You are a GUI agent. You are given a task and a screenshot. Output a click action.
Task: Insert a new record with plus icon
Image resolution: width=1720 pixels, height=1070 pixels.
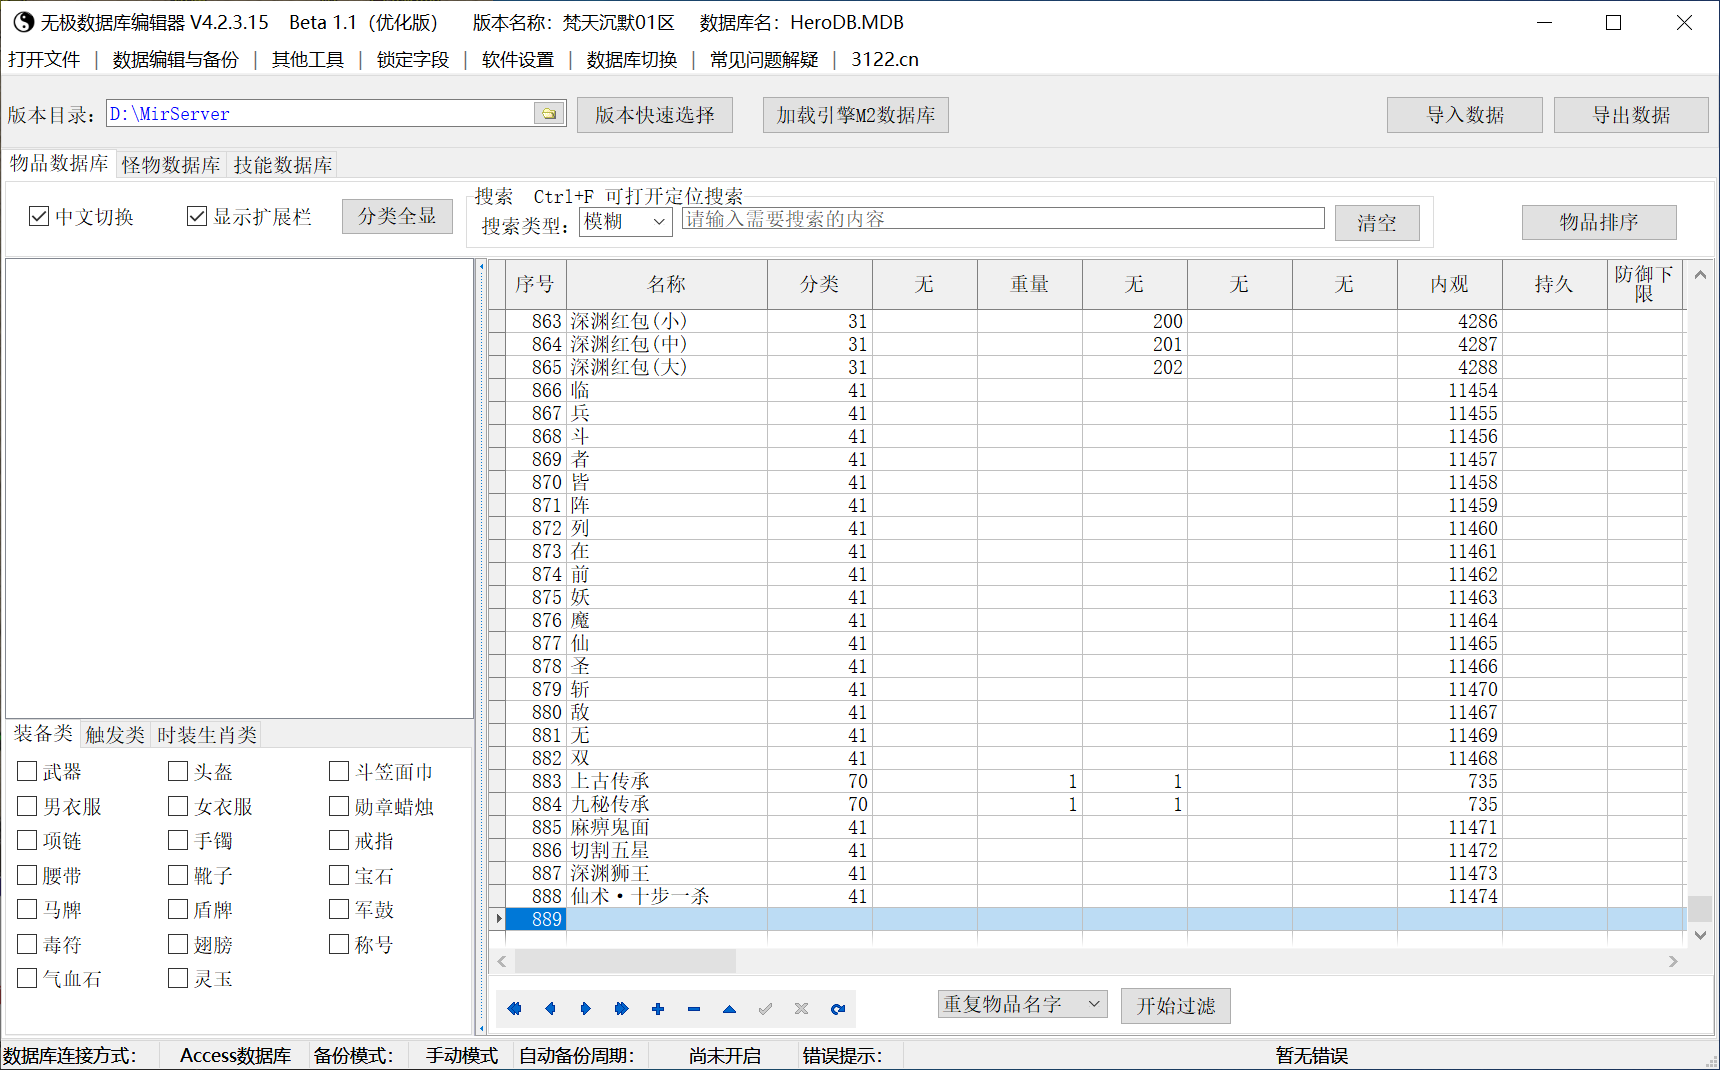[x=658, y=1009]
